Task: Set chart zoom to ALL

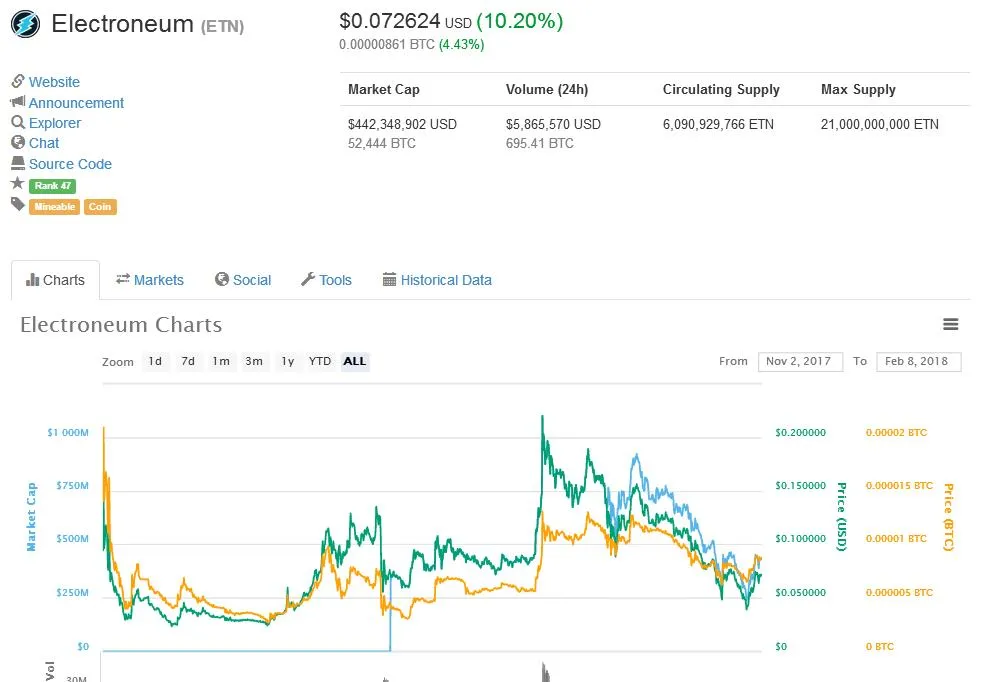Action: tap(355, 362)
